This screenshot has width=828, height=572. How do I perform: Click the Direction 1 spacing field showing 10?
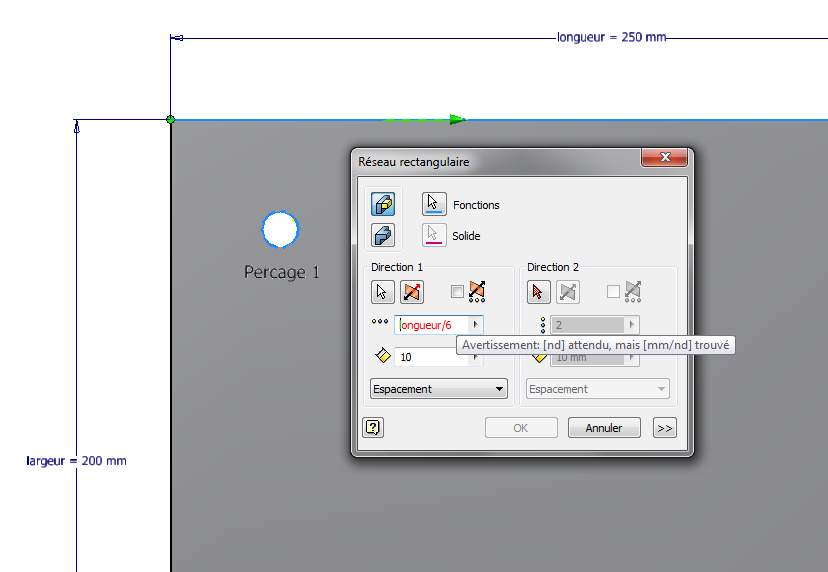pos(430,357)
